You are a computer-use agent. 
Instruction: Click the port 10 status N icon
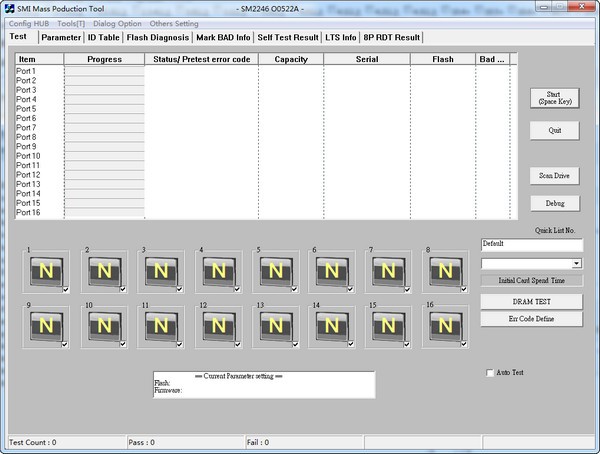pyautogui.click(x=104, y=326)
